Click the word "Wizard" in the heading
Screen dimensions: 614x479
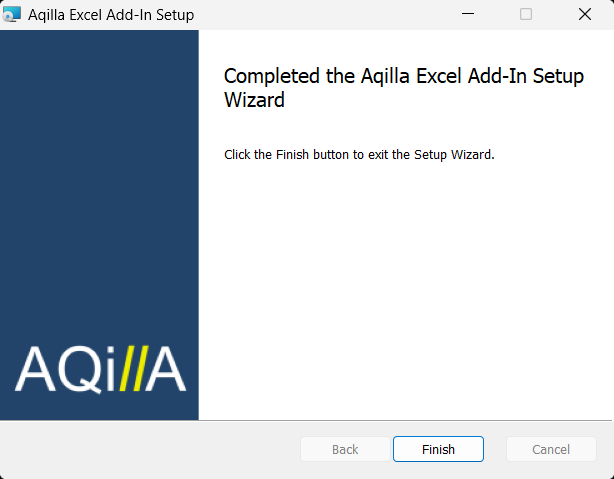[254, 100]
